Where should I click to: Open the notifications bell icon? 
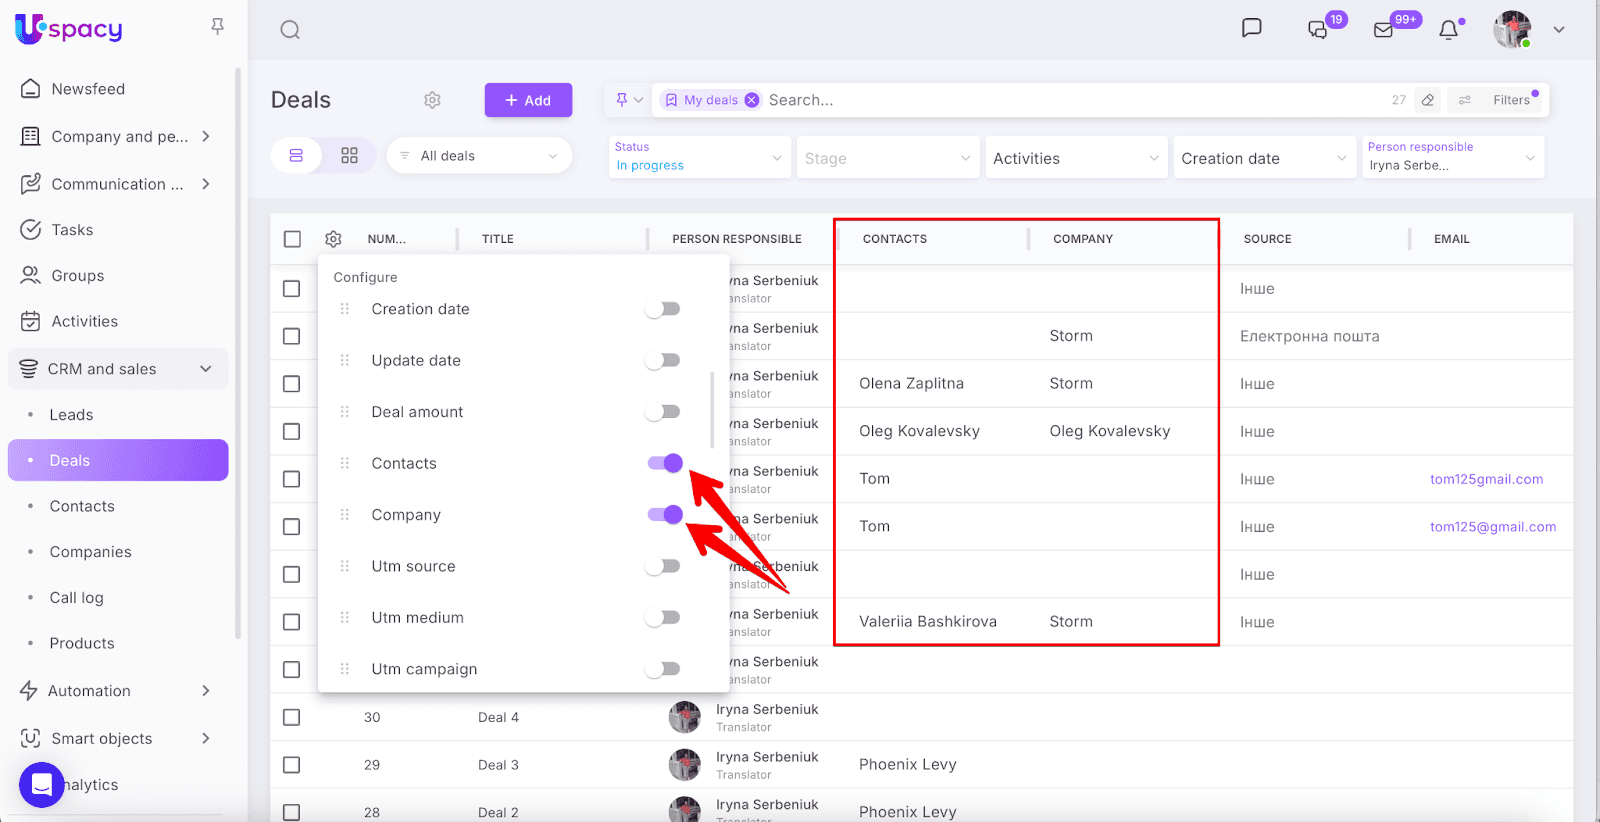coord(1448,30)
